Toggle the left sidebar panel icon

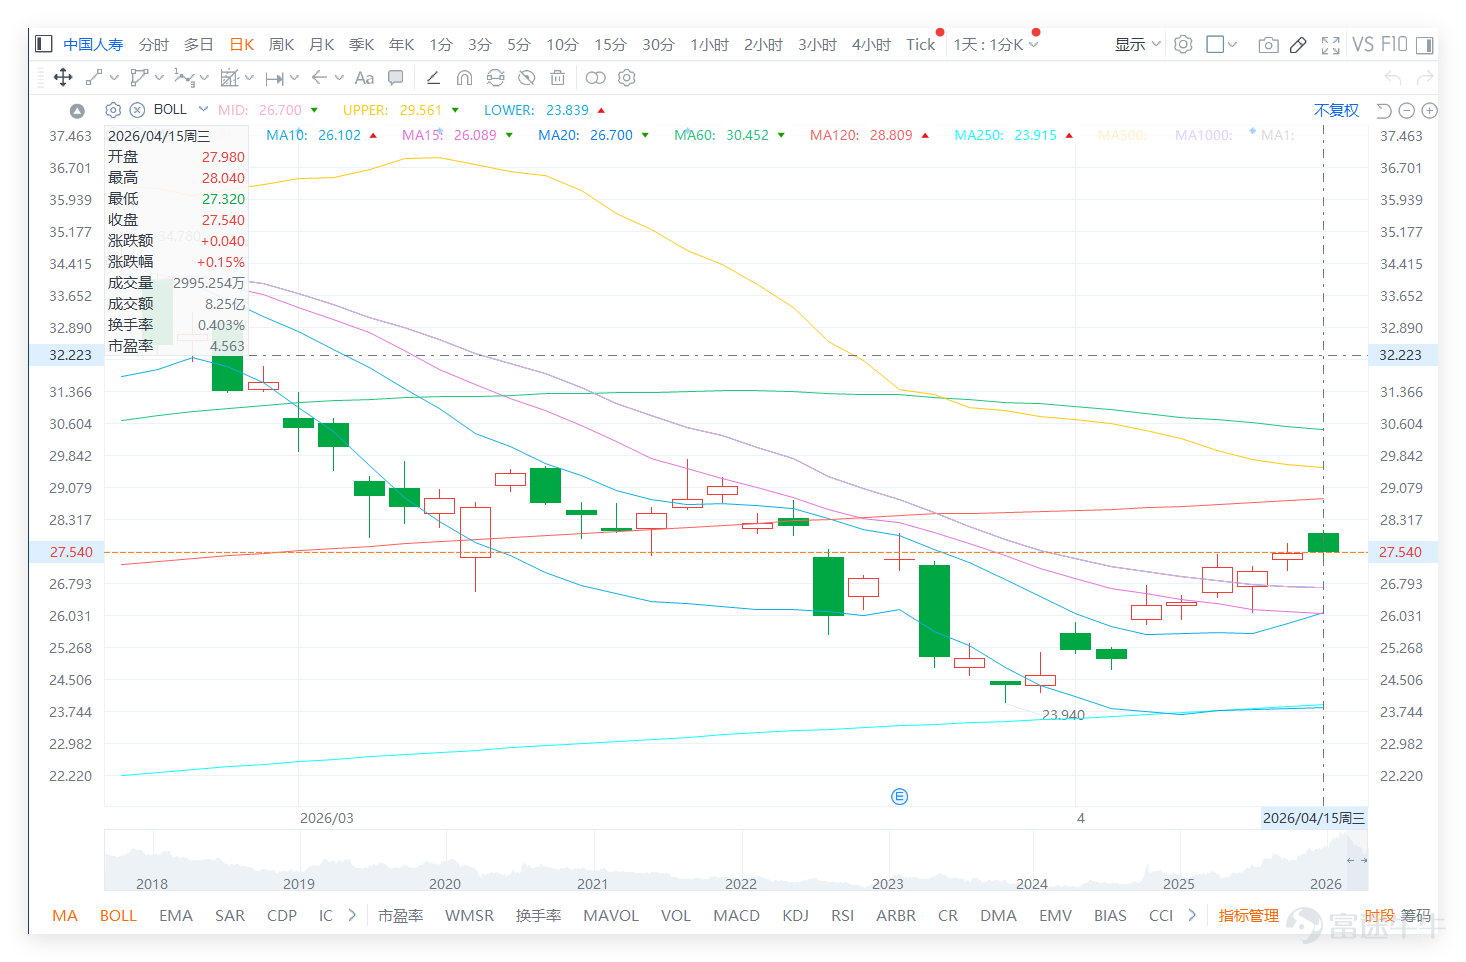43,44
